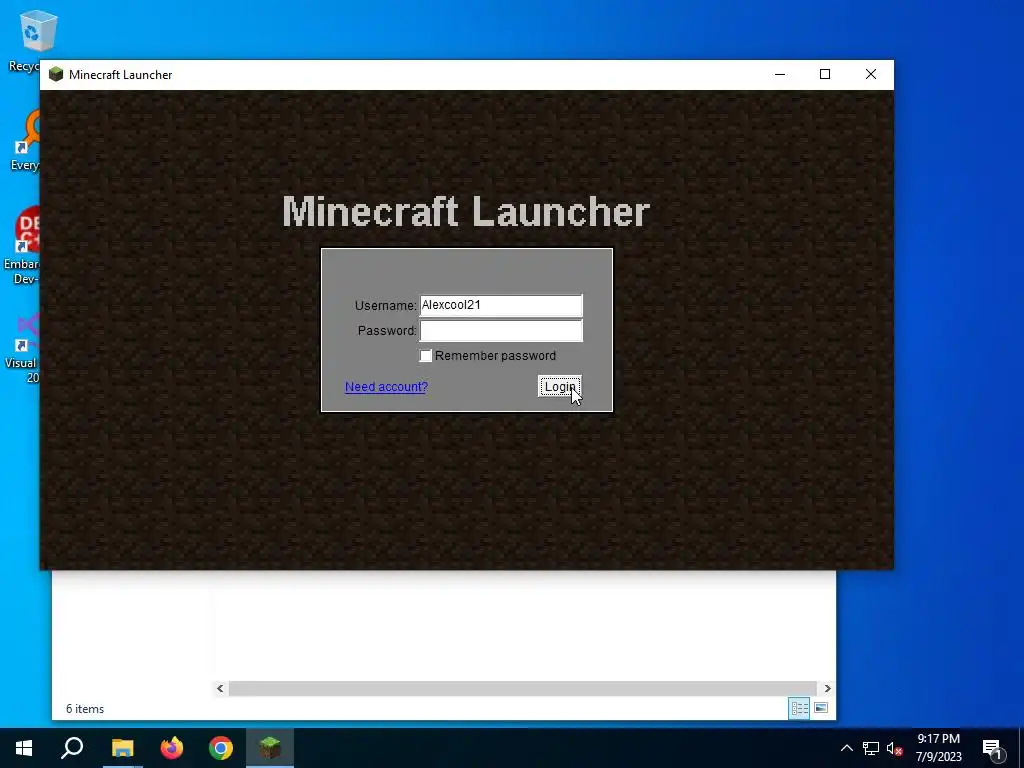Maximize the Minecraft Launcher window
1024x768 pixels.
[x=825, y=74]
